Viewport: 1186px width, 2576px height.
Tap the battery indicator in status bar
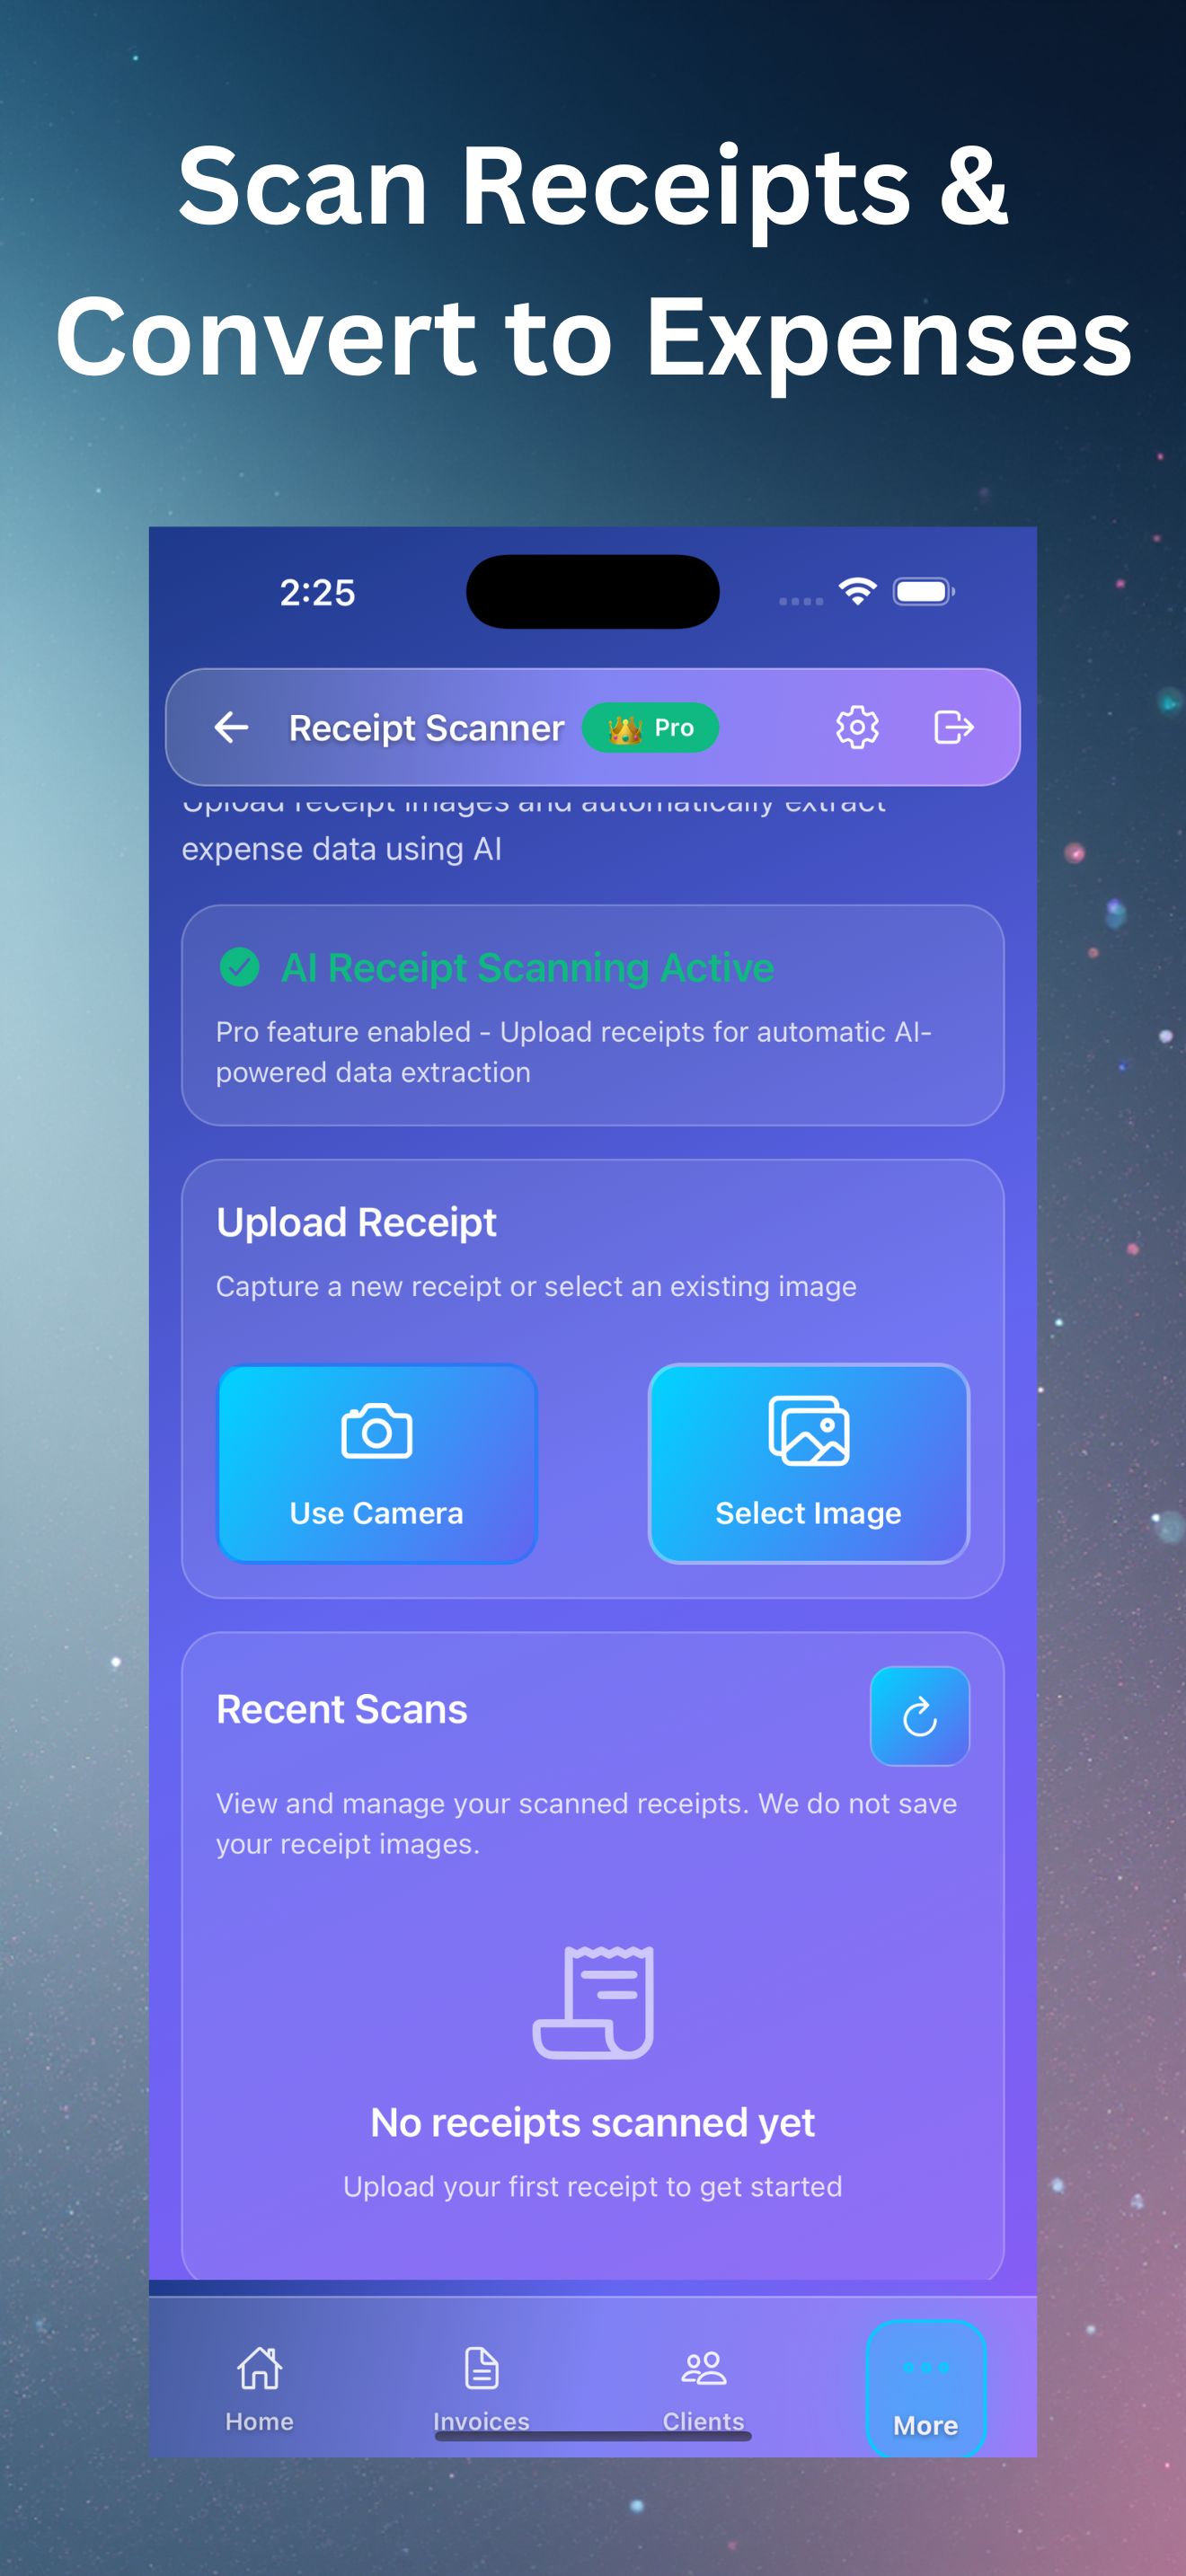(924, 591)
